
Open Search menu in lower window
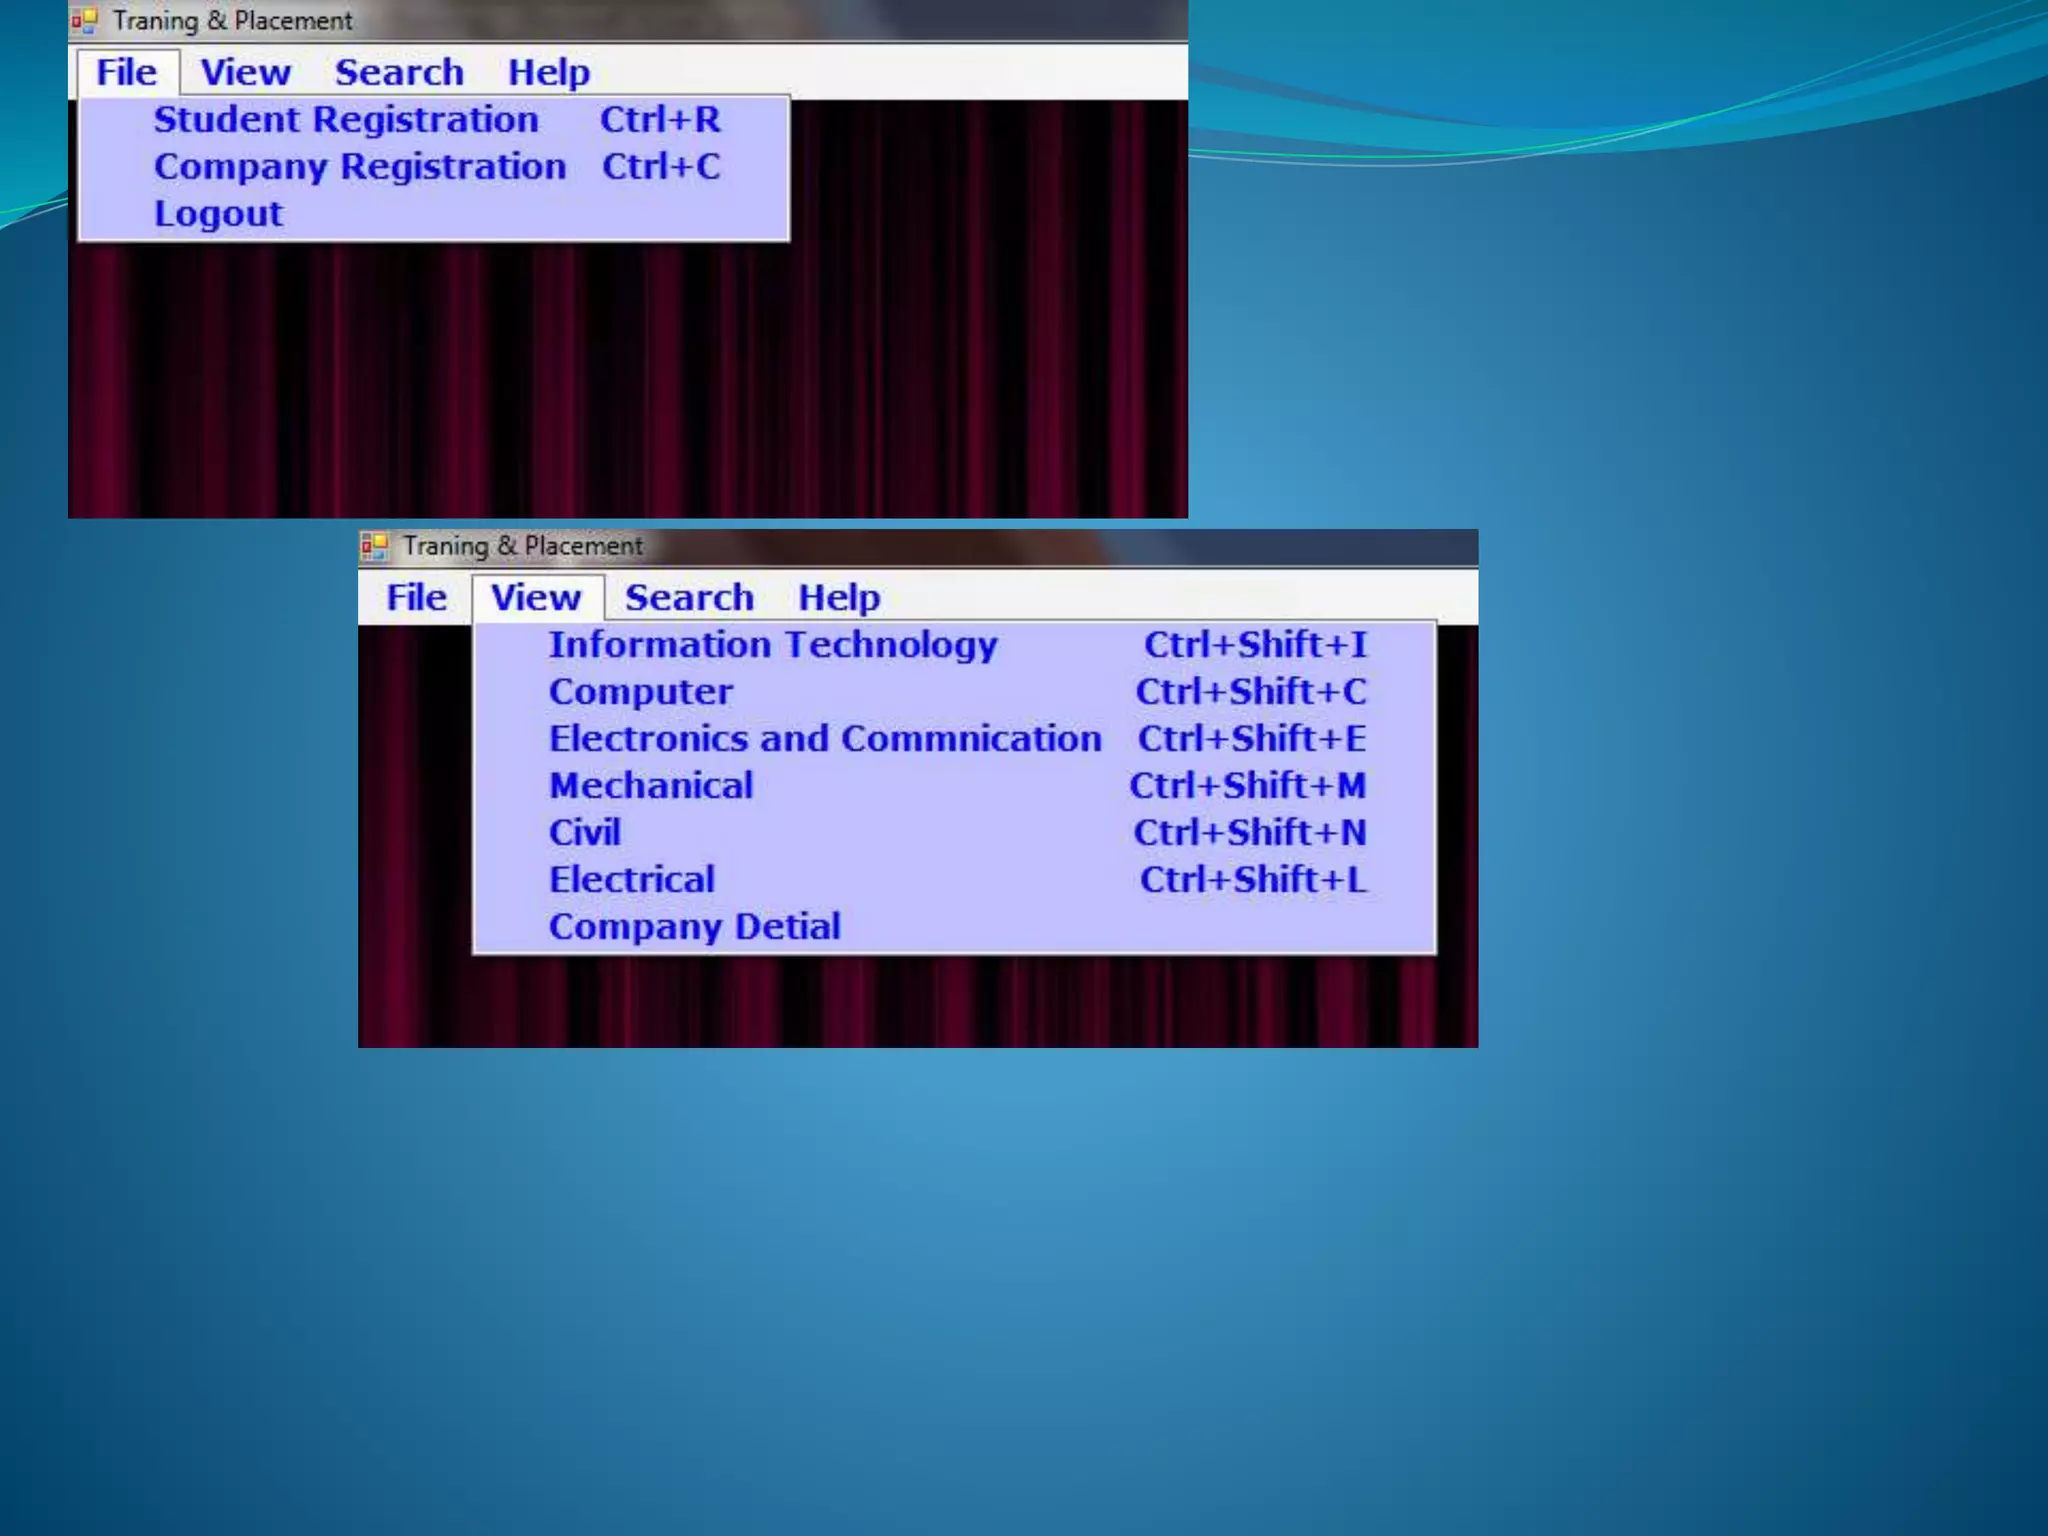point(689,598)
